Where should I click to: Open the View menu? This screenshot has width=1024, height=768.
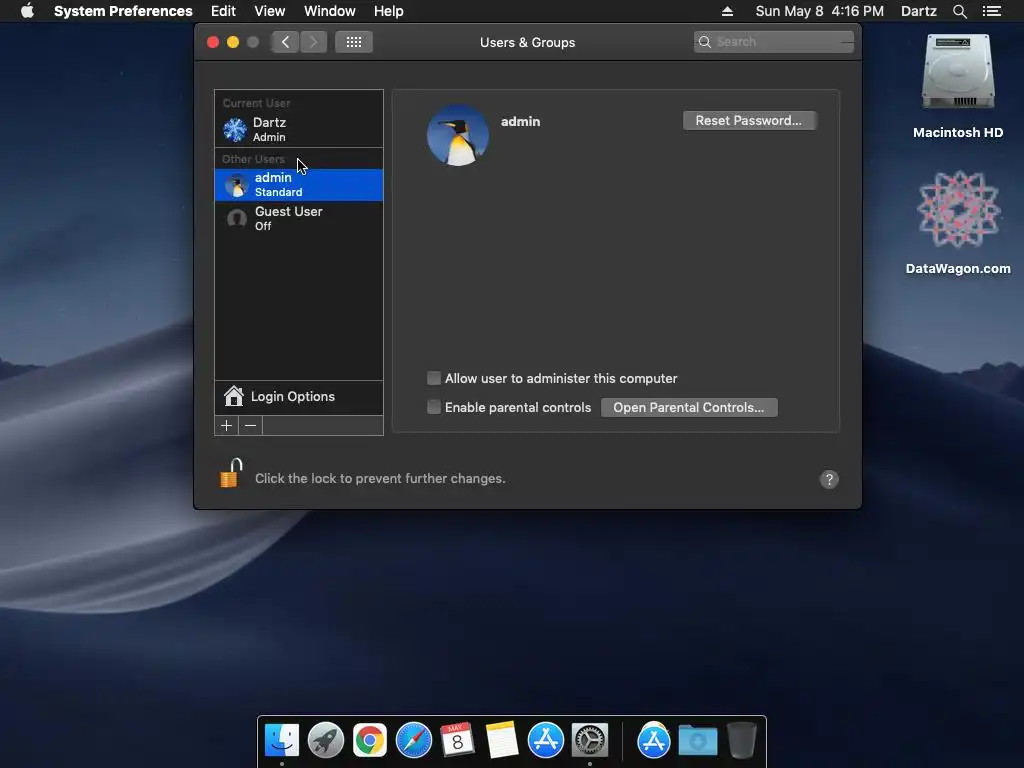[x=270, y=11]
